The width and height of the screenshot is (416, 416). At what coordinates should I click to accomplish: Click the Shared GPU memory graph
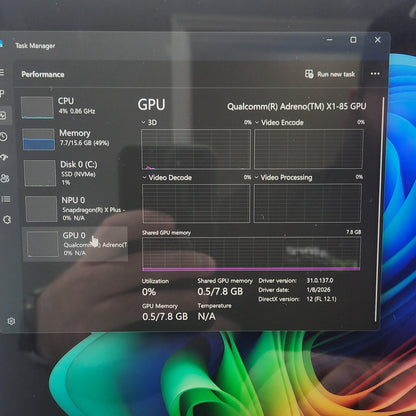[x=251, y=253]
